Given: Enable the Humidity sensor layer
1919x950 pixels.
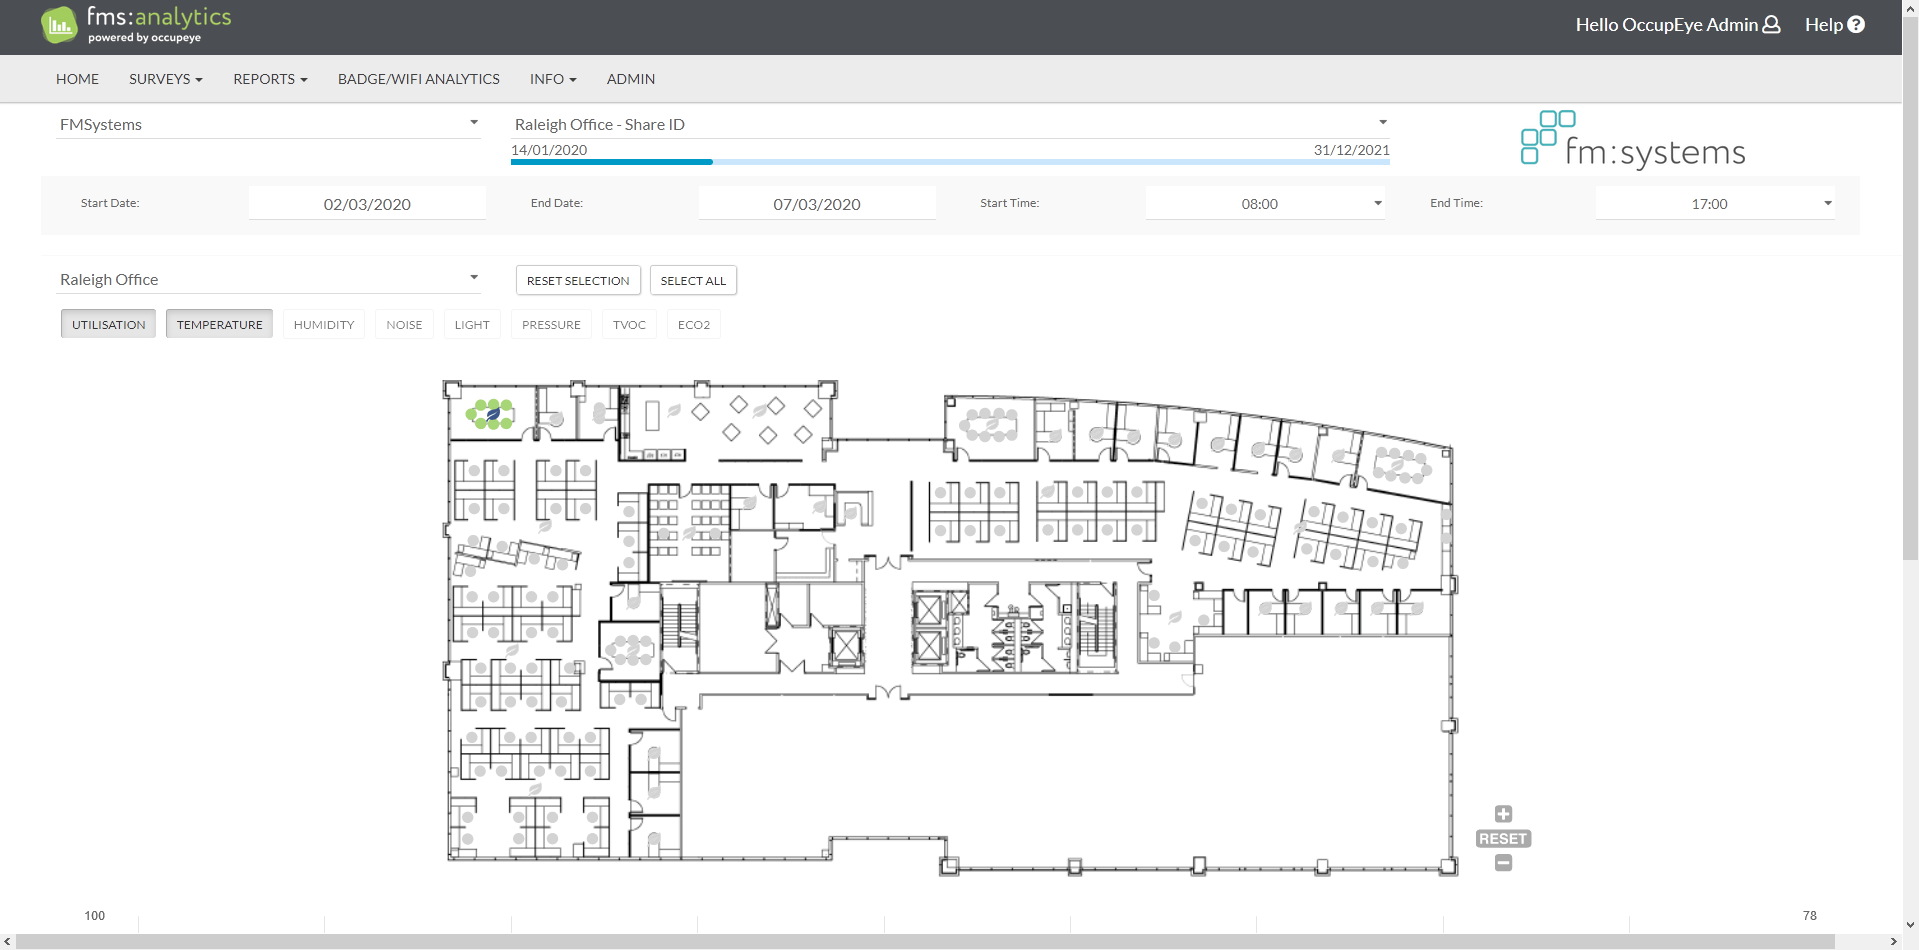Looking at the screenshot, I should pos(324,324).
